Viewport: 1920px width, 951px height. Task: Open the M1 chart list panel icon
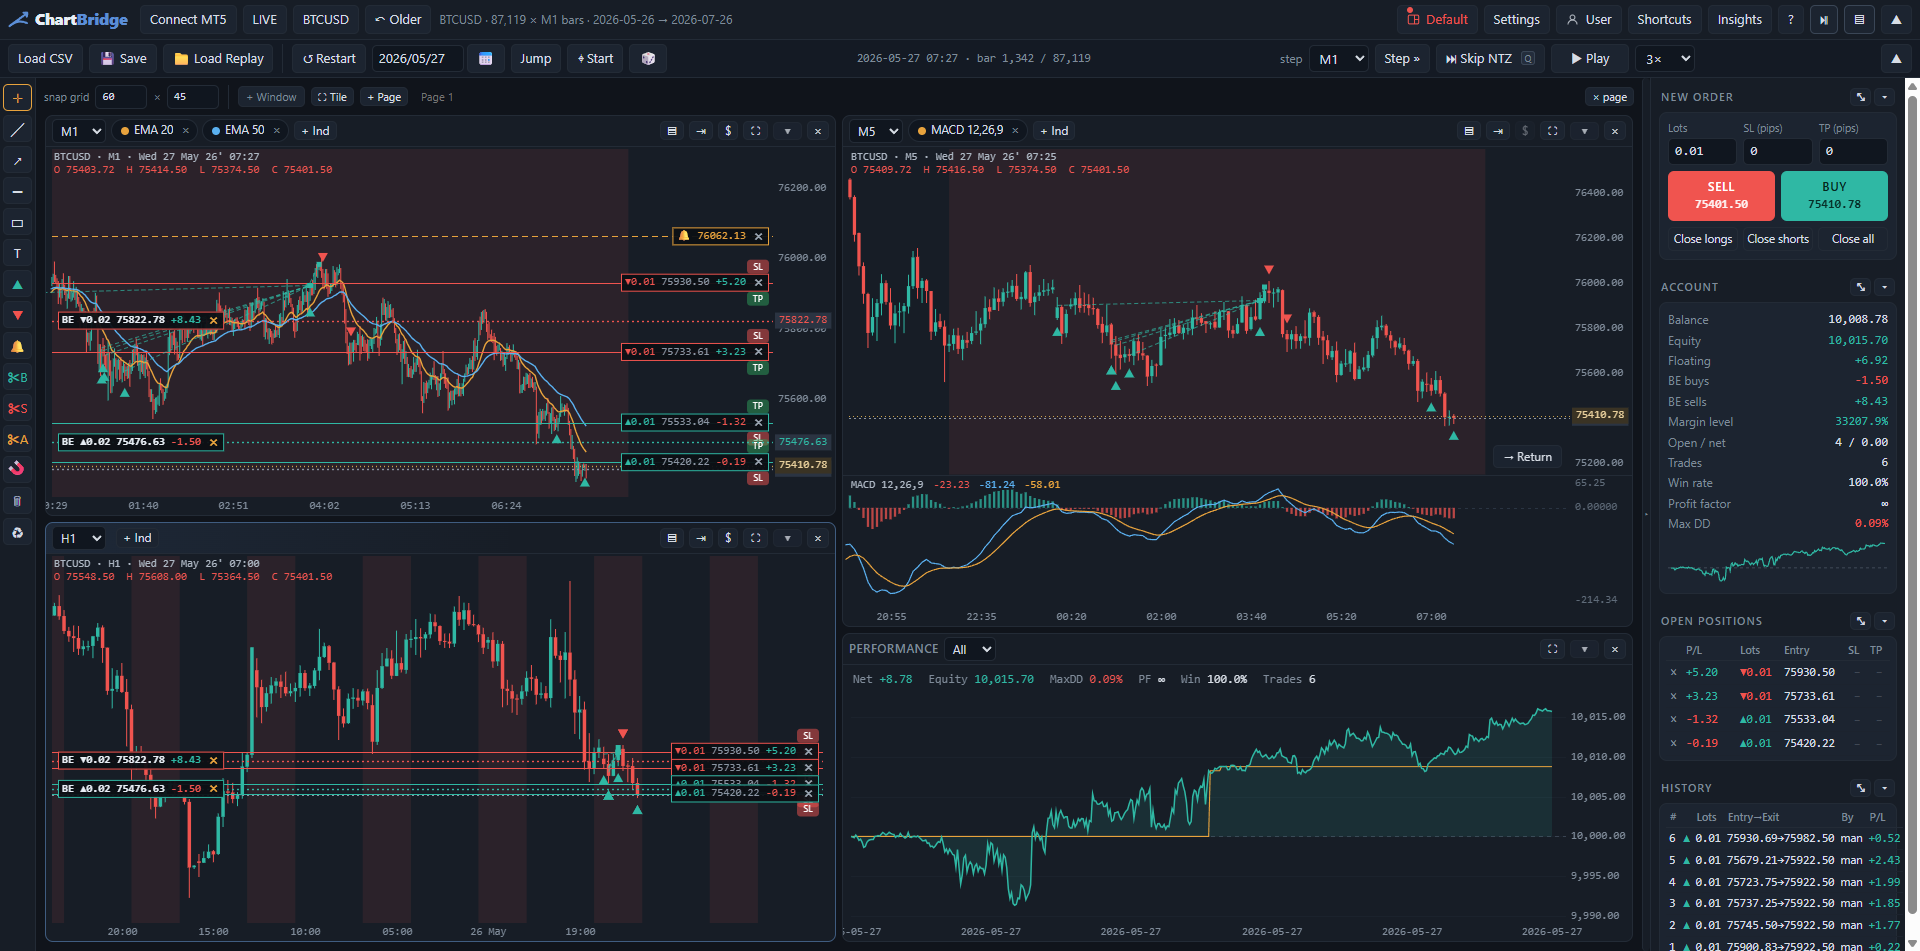pos(672,131)
